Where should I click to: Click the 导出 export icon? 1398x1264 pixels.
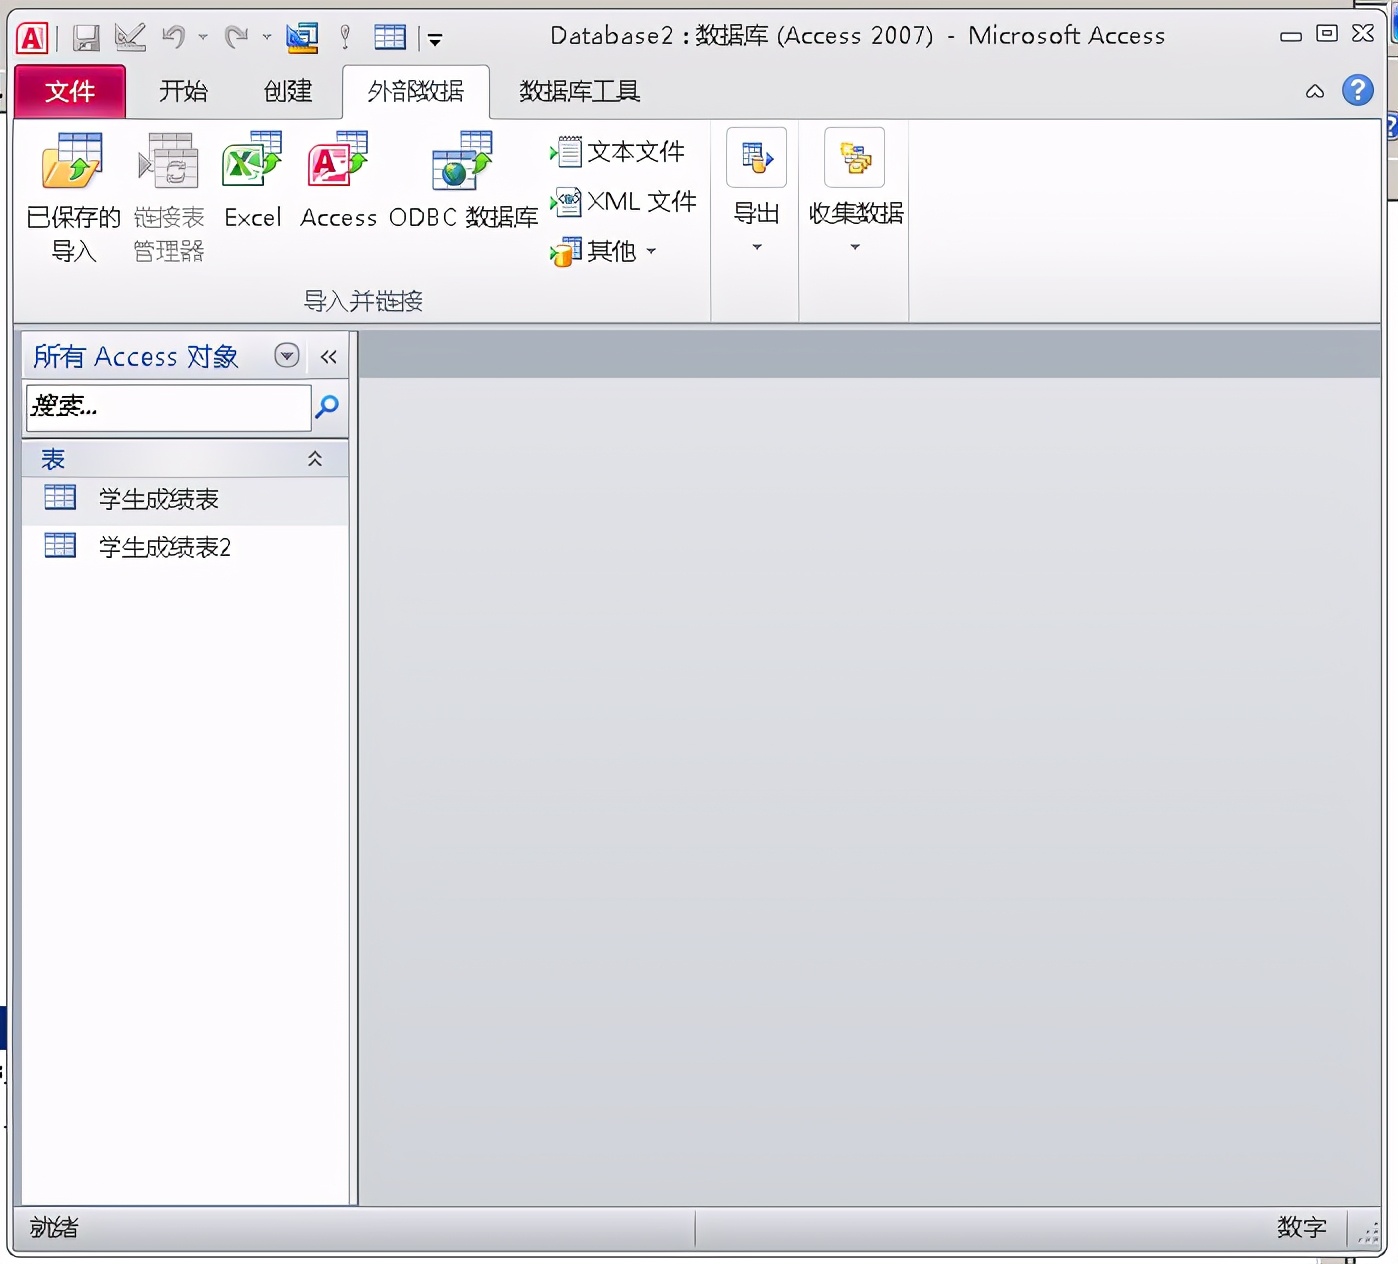755,157
